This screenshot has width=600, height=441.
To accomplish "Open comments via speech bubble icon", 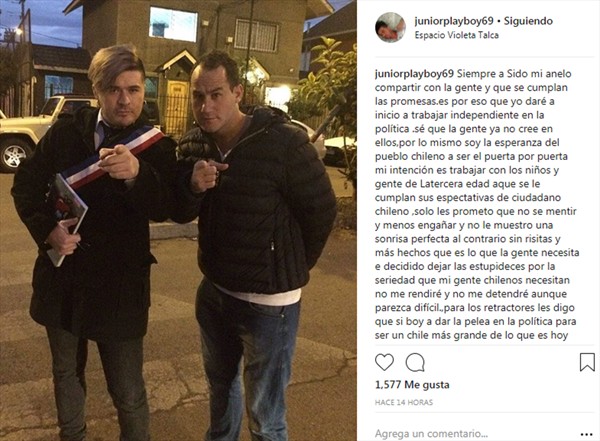I will [x=415, y=362].
